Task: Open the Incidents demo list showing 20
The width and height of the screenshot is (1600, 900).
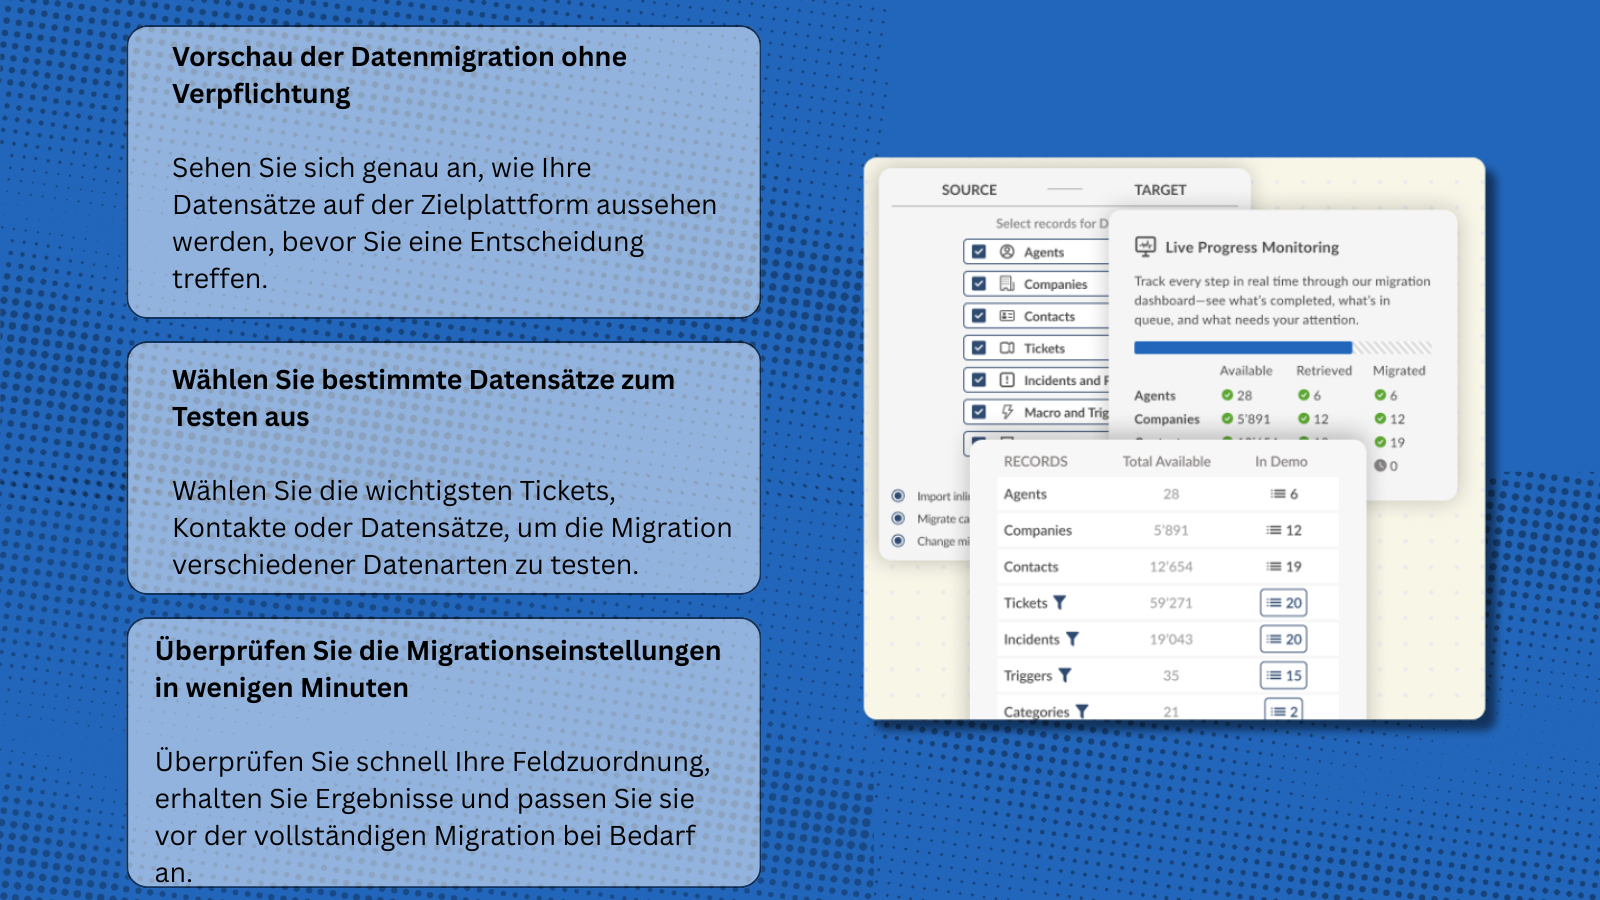Action: click(1284, 639)
